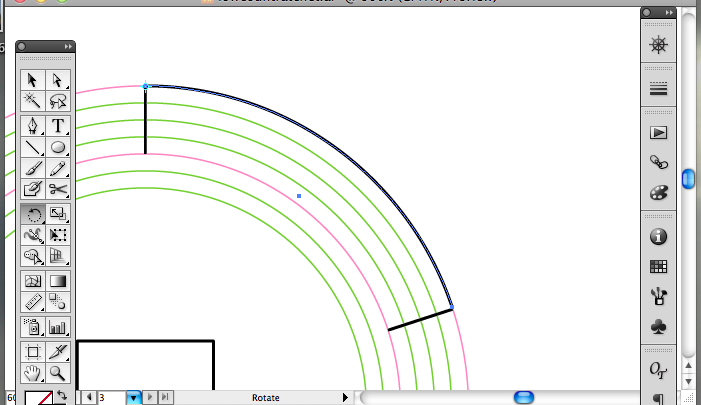Viewport: 701px width, 405px height.
Task: Pick the Line Segment tool
Action: pos(33,147)
